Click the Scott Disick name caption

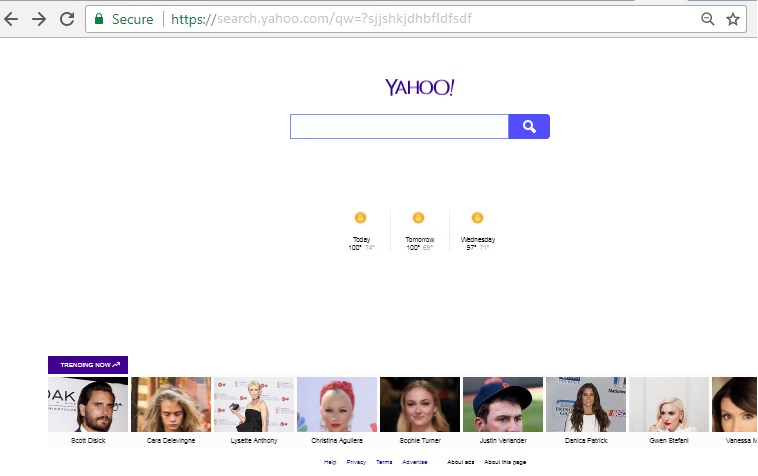click(x=88, y=440)
